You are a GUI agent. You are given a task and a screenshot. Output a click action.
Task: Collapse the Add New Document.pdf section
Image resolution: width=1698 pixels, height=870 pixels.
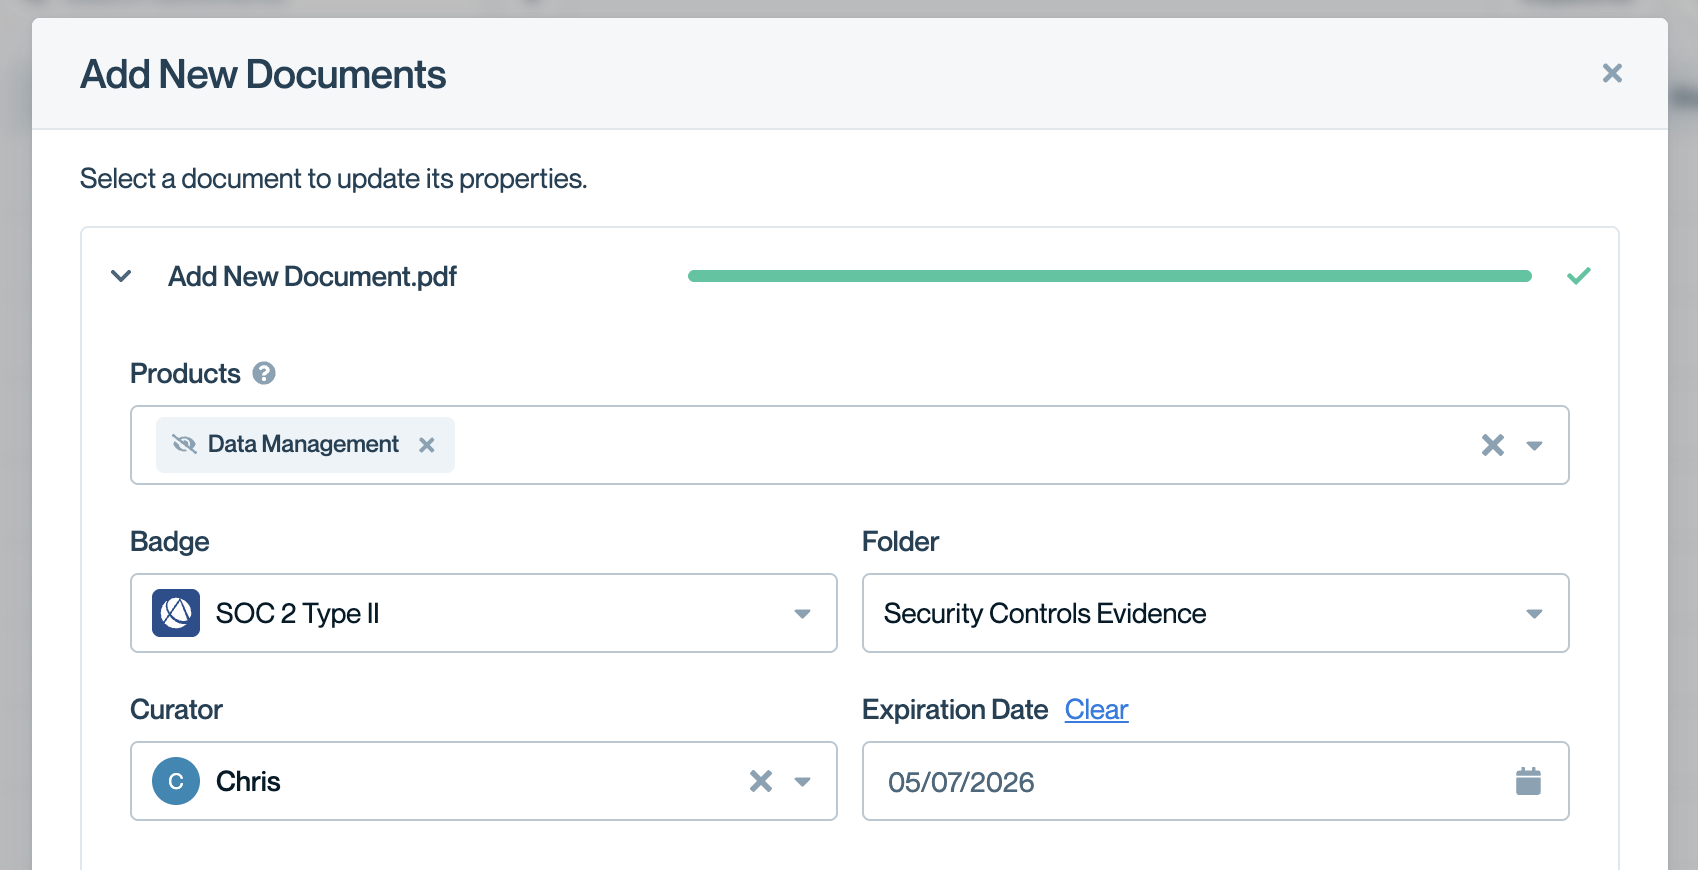(x=121, y=276)
